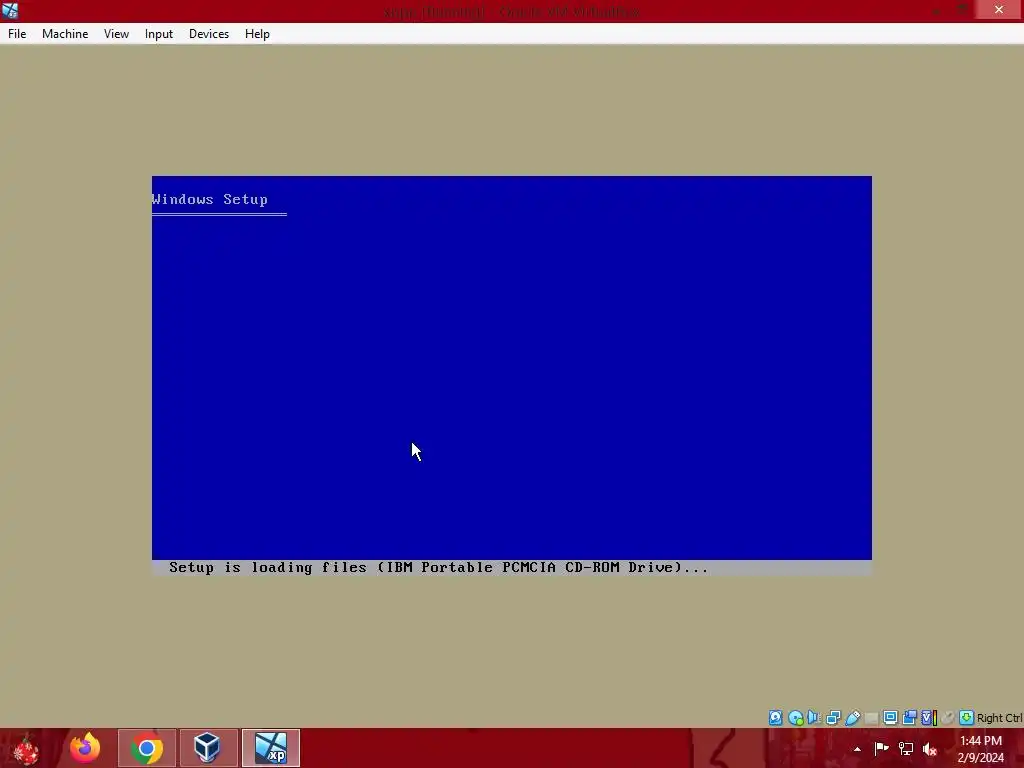1024x768 pixels.
Task: Show hidden tray icons arrow
Action: [857, 749]
